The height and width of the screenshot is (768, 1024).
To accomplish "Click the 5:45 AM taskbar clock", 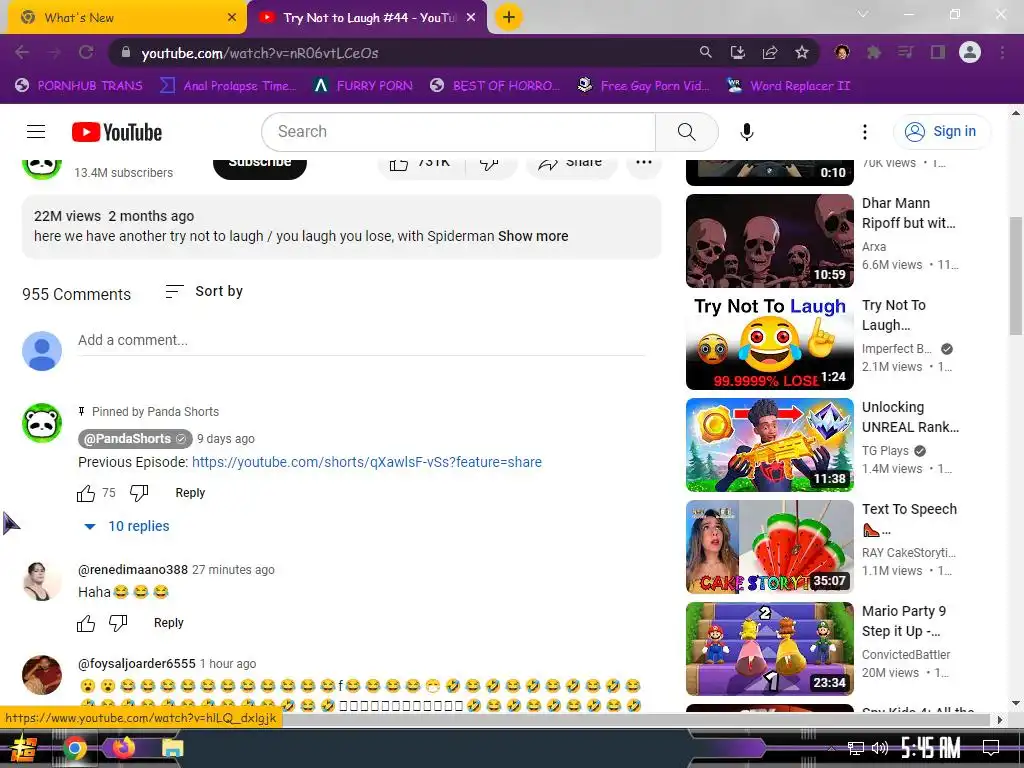I will coord(931,748).
